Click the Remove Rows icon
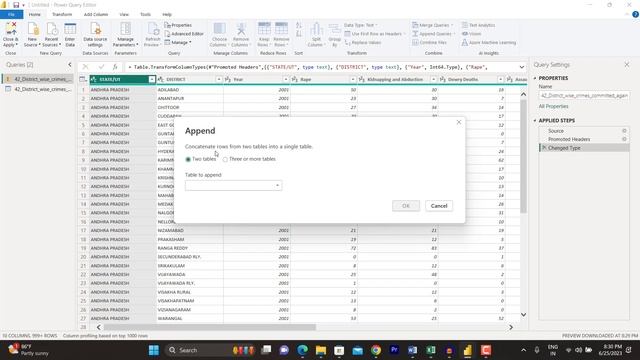640x360 pixels. [281, 34]
